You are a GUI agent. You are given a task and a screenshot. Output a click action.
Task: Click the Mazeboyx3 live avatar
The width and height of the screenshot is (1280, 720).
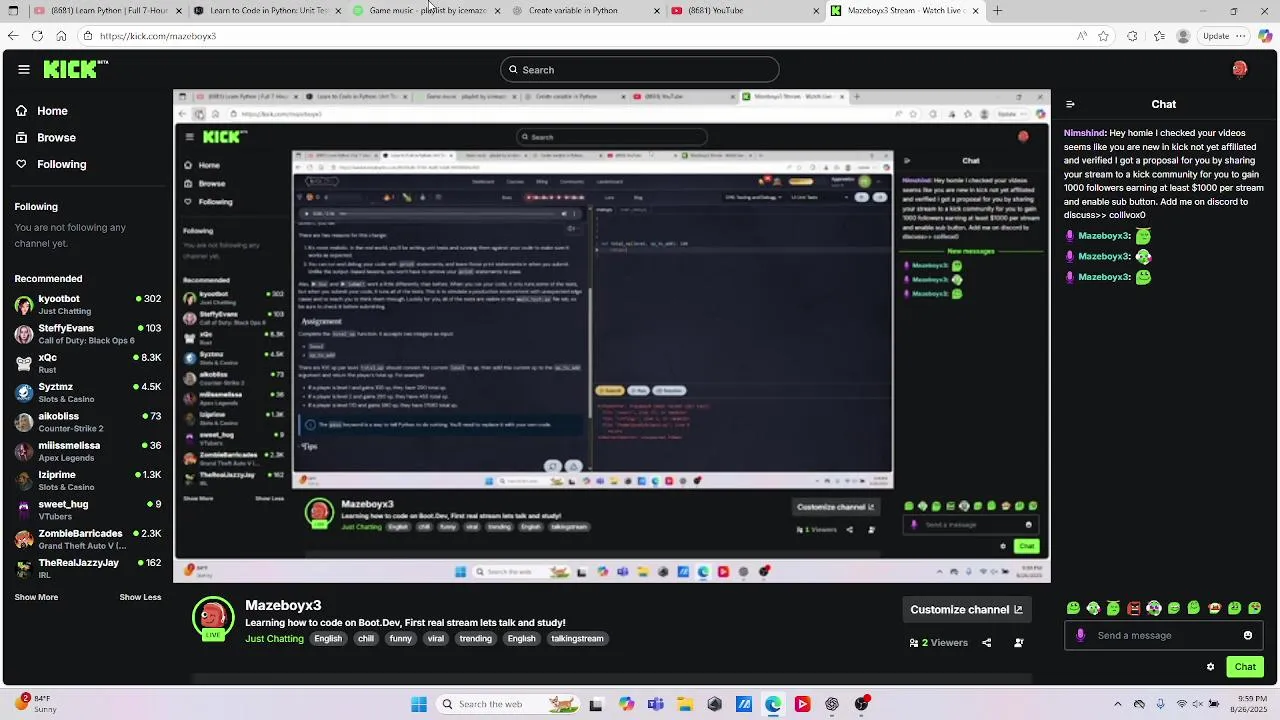click(x=213, y=618)
